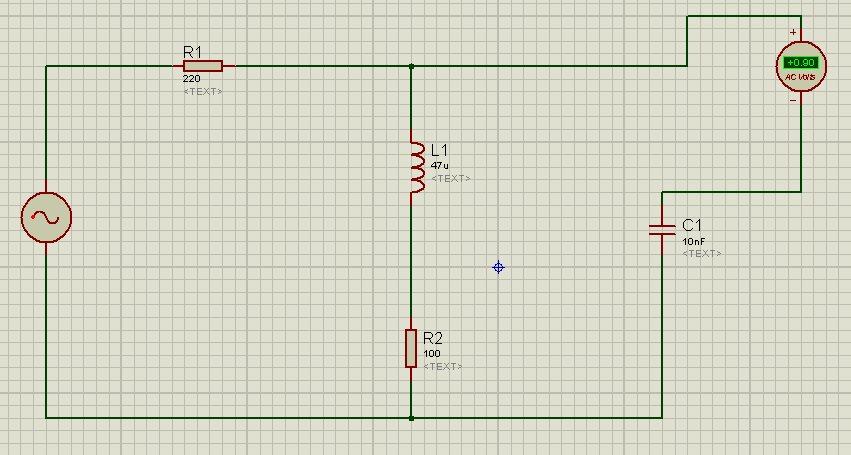The width and height of the screenshot is (851, 455).
Task: Click the 100 value of R2
Action: tap(432, 353)
